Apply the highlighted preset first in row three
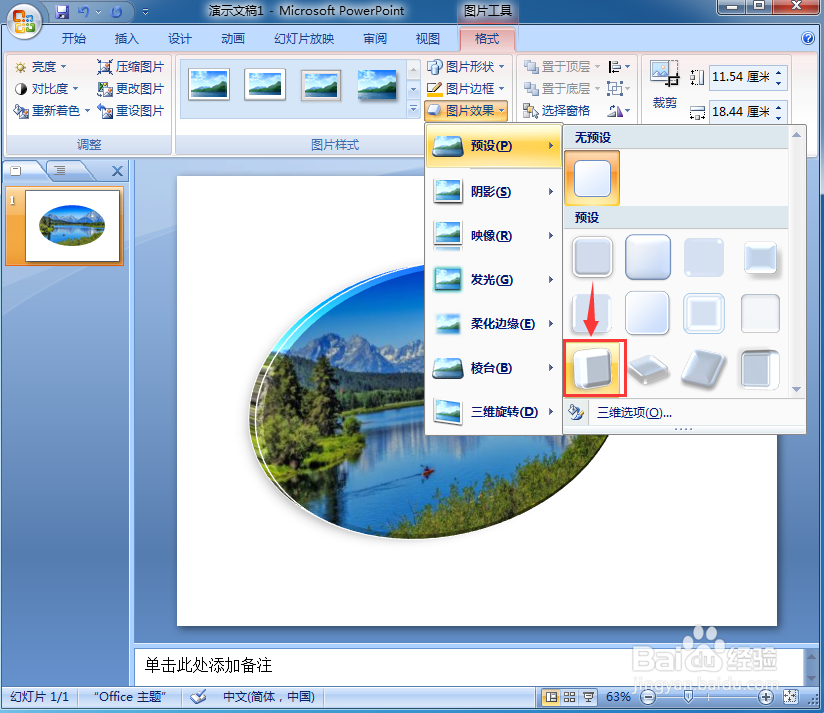The image size is (824, 713). coord(594,368)
